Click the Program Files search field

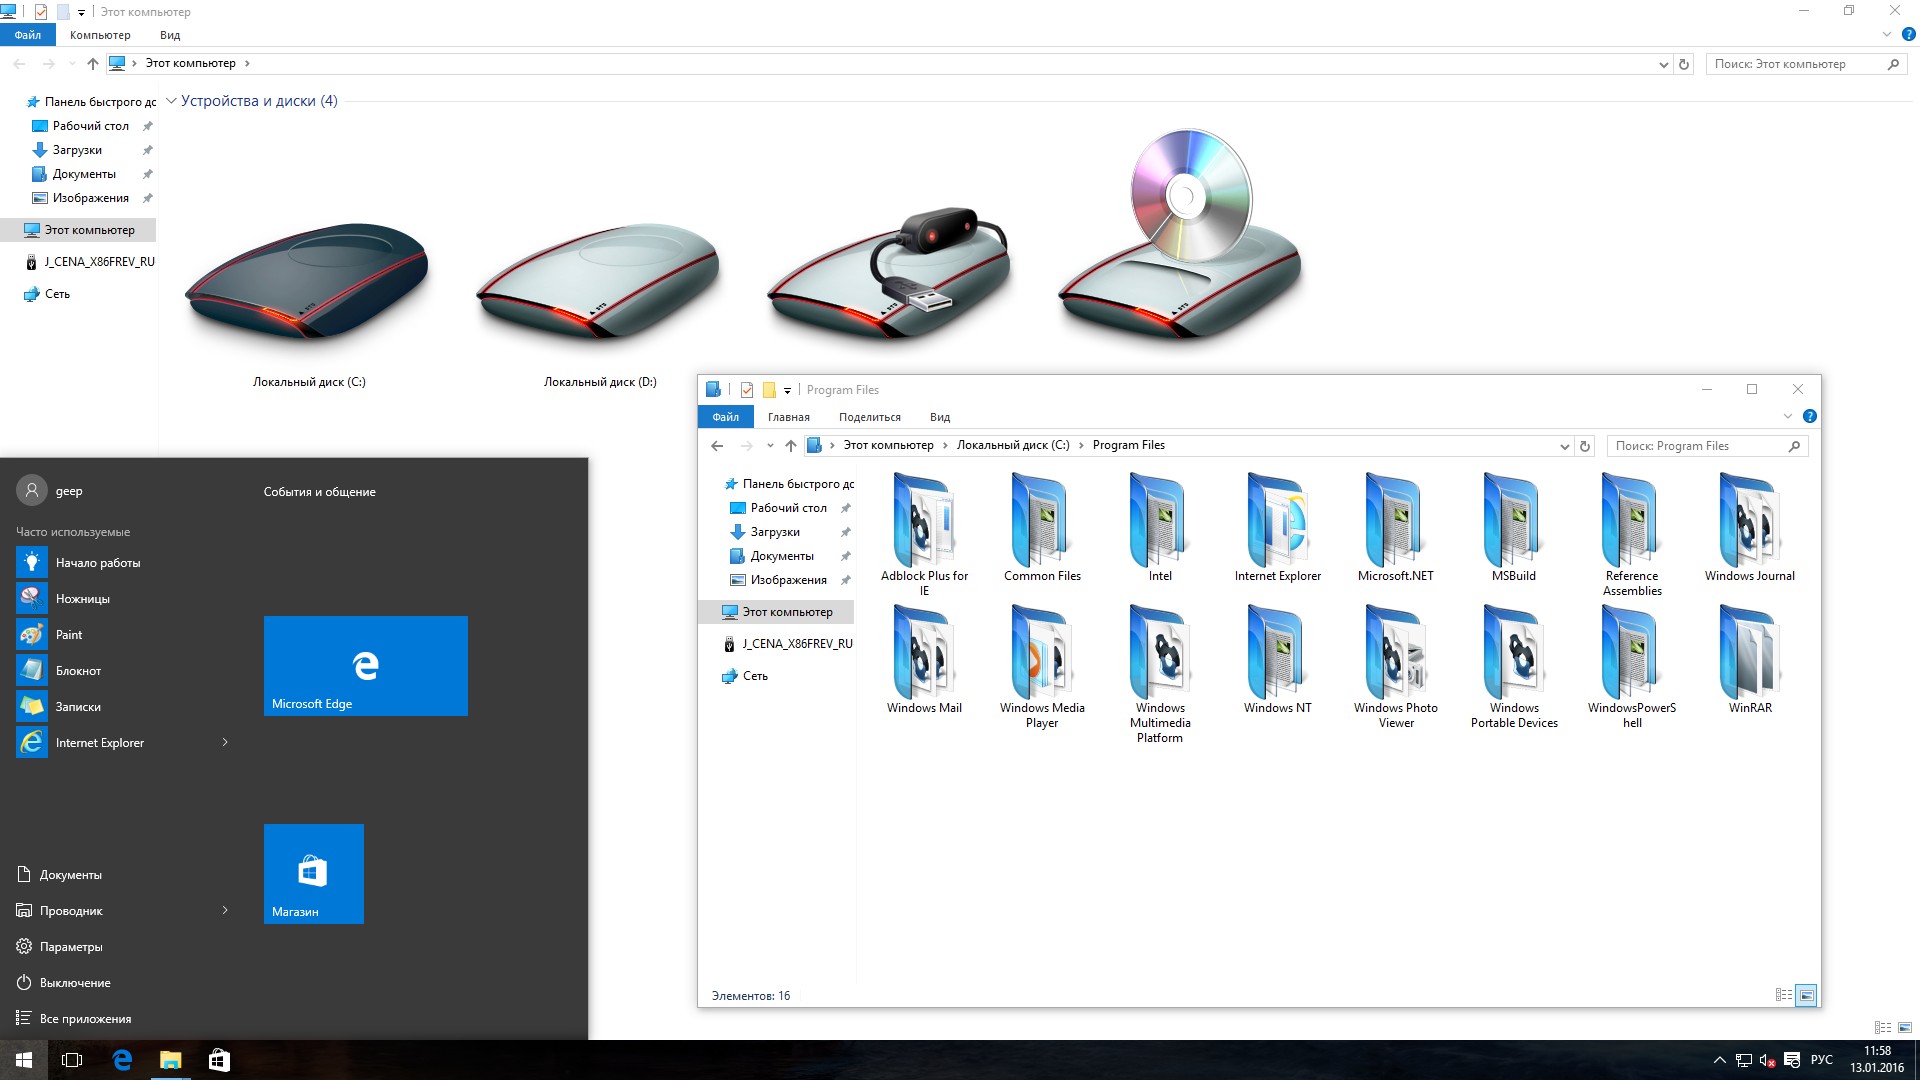click(1707, 446)
